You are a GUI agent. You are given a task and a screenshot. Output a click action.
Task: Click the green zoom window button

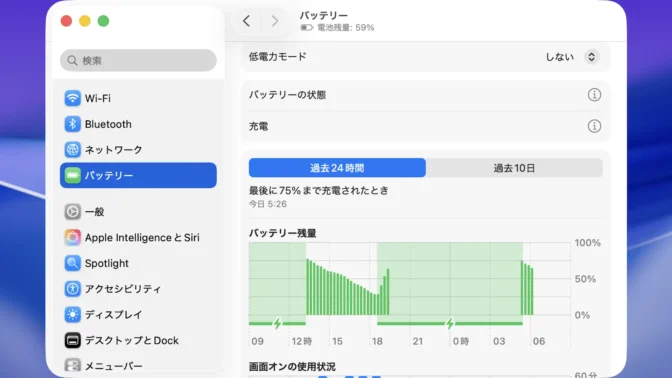(x=103, y=21)
